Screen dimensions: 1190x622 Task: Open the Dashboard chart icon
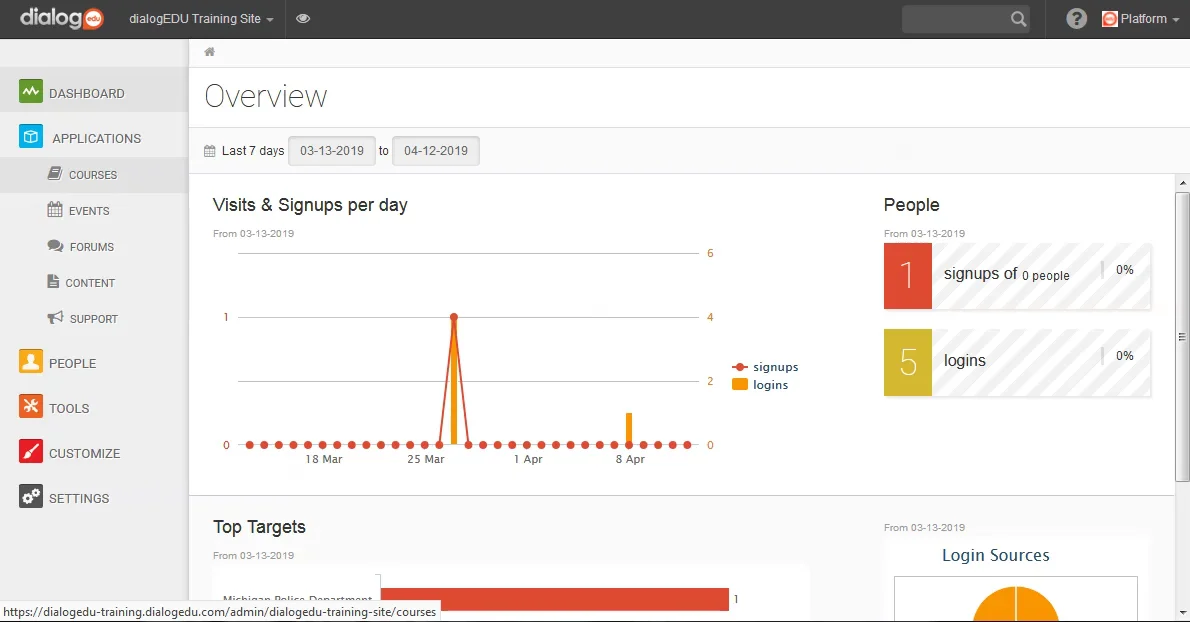[x=30, y=92]
